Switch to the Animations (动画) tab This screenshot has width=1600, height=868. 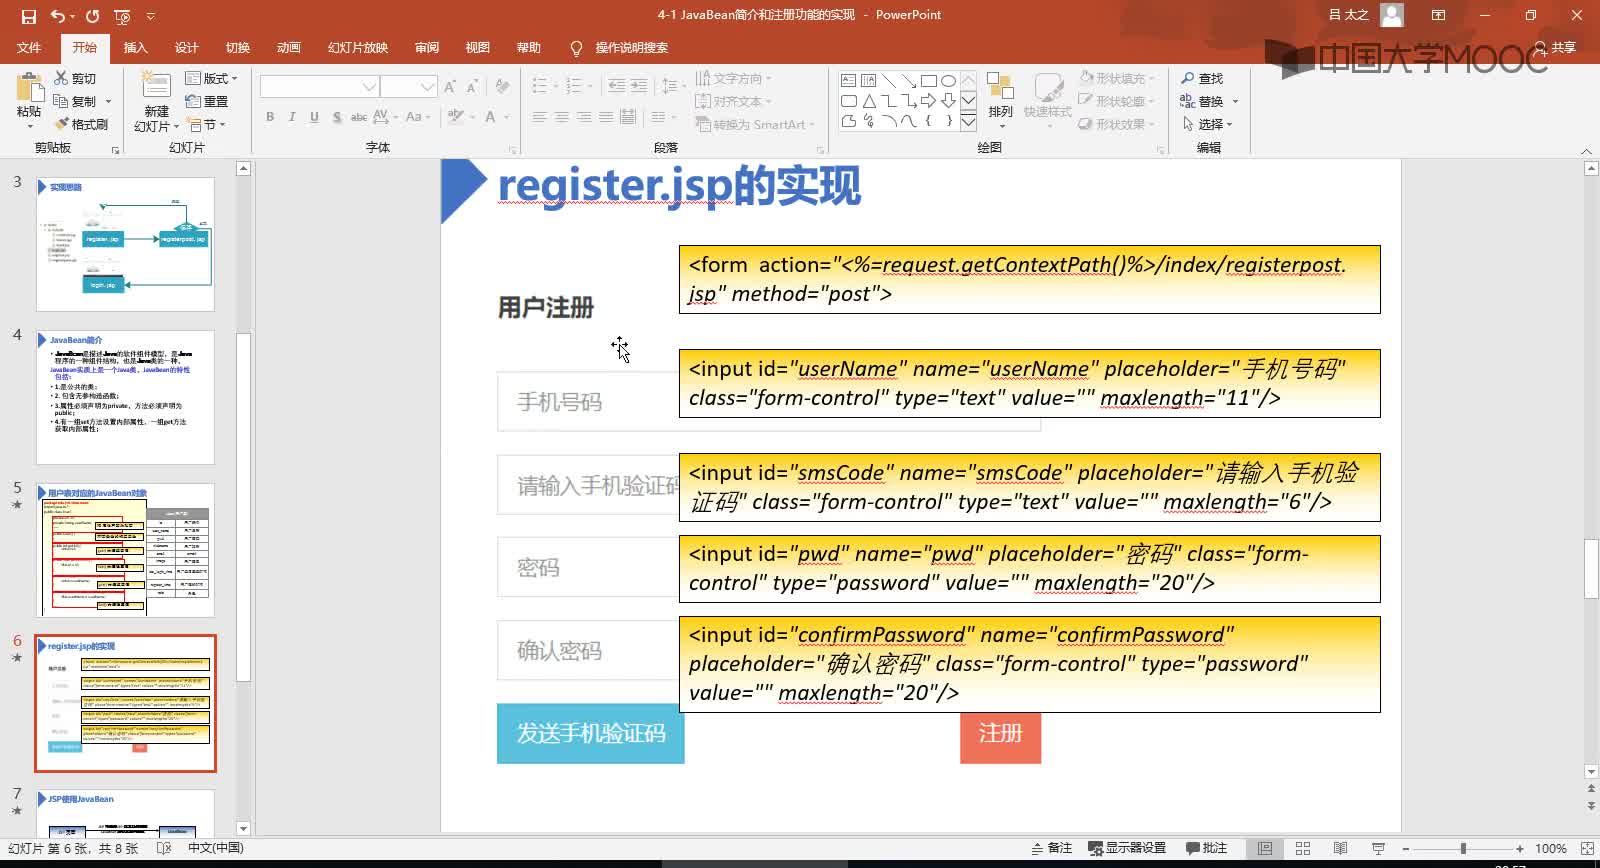click(x=288, y=47)
